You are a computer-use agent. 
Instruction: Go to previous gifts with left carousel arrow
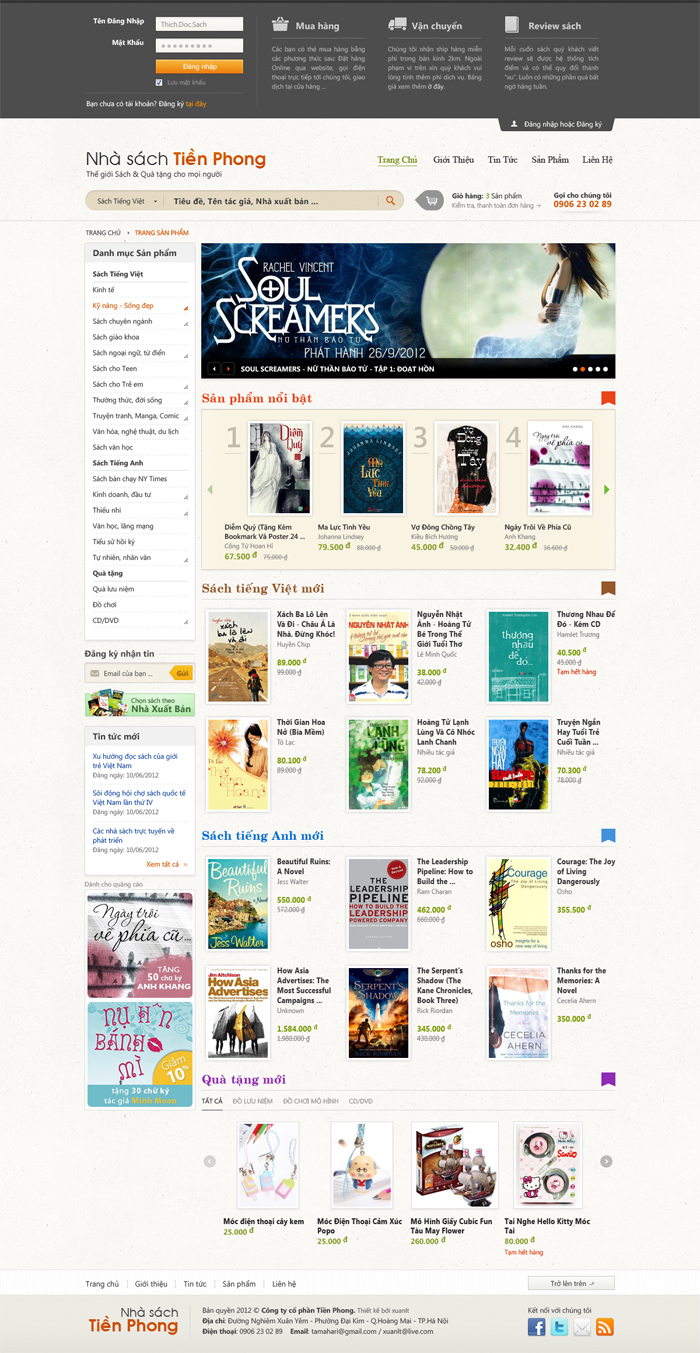(x=210, y=1161)
